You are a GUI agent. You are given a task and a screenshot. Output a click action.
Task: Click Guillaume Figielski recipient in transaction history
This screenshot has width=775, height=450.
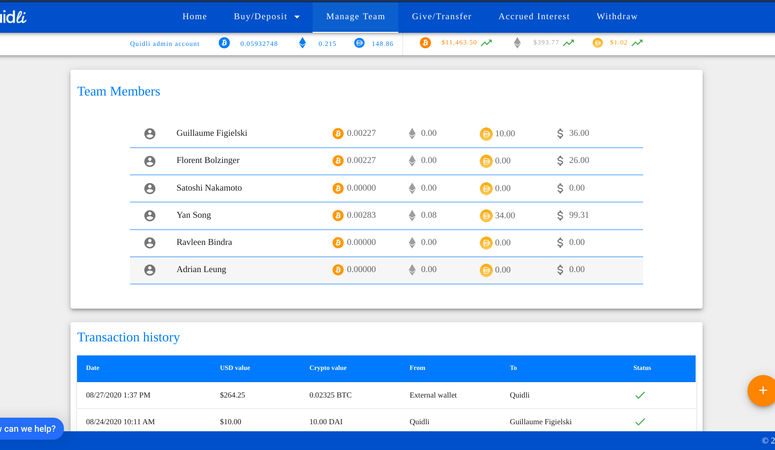click(540, 422)
